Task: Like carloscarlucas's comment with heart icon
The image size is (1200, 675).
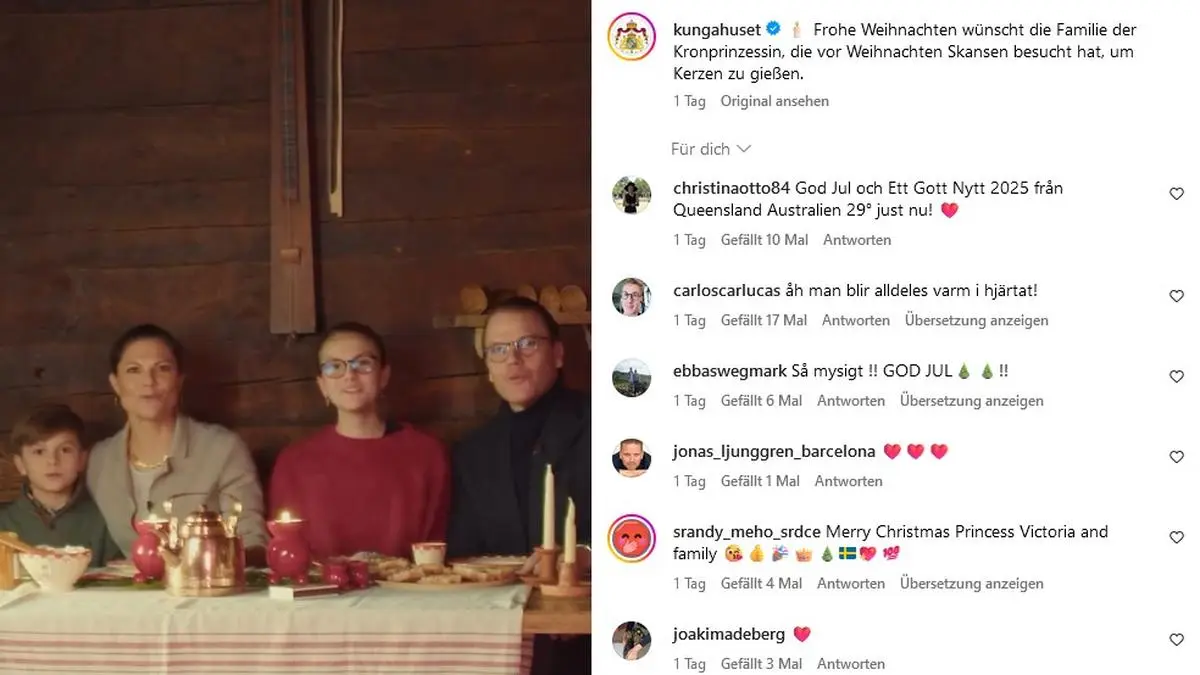Action: pyautogui.click(x=1176, y=296)
